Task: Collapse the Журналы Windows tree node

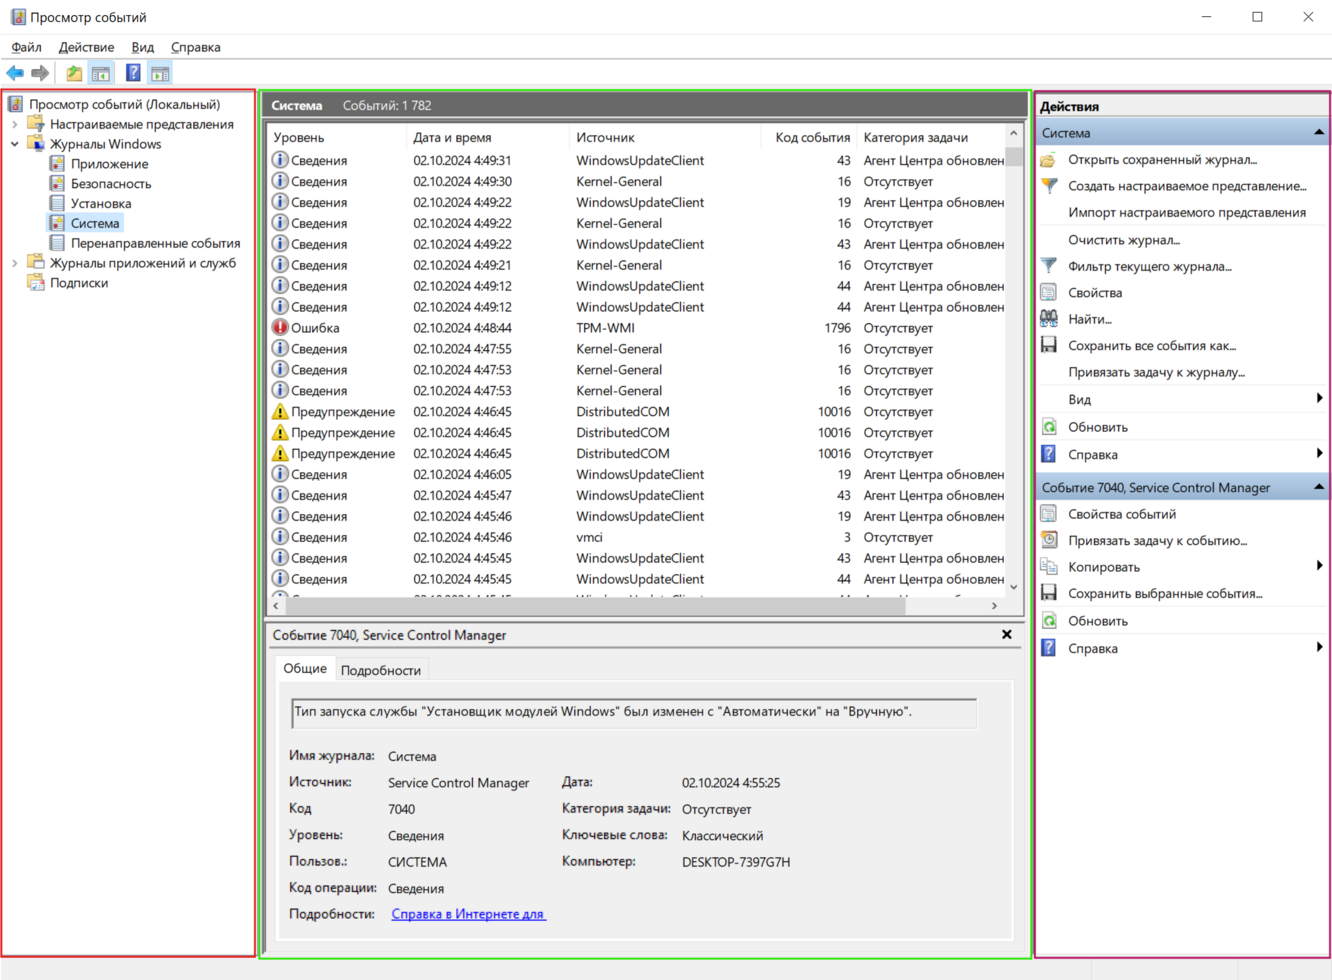Action: (15, 144)
